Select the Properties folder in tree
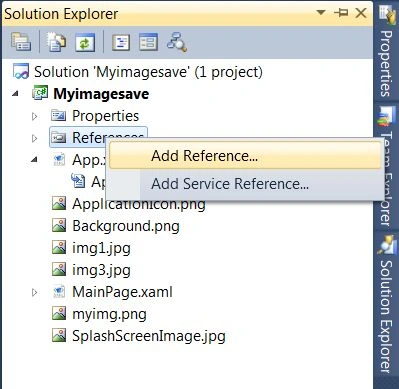The height and width of the screenshot is (389, 399). 105,116
